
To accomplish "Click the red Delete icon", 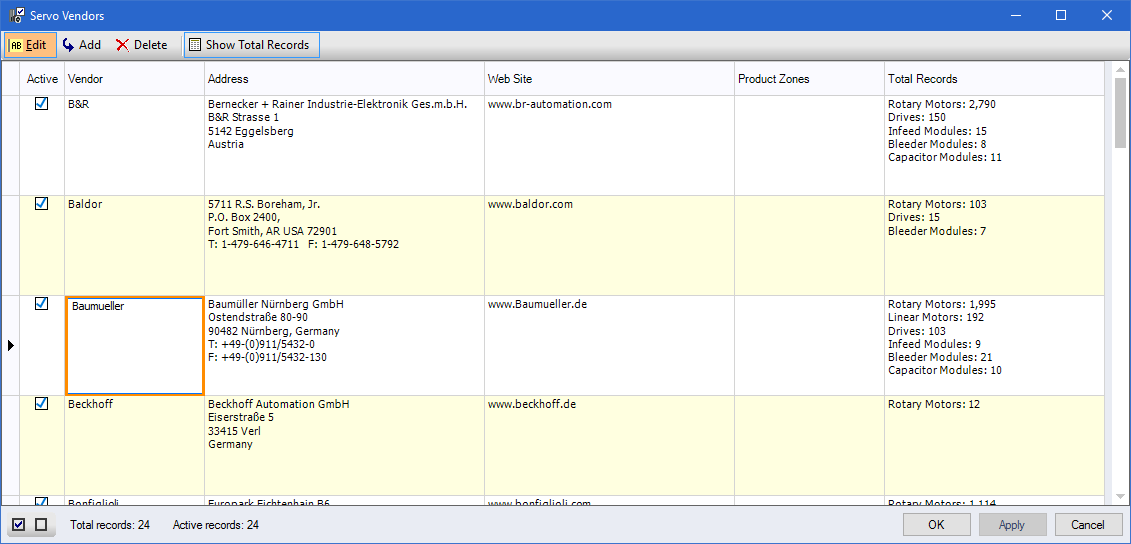I will click(x=122, y=45).
